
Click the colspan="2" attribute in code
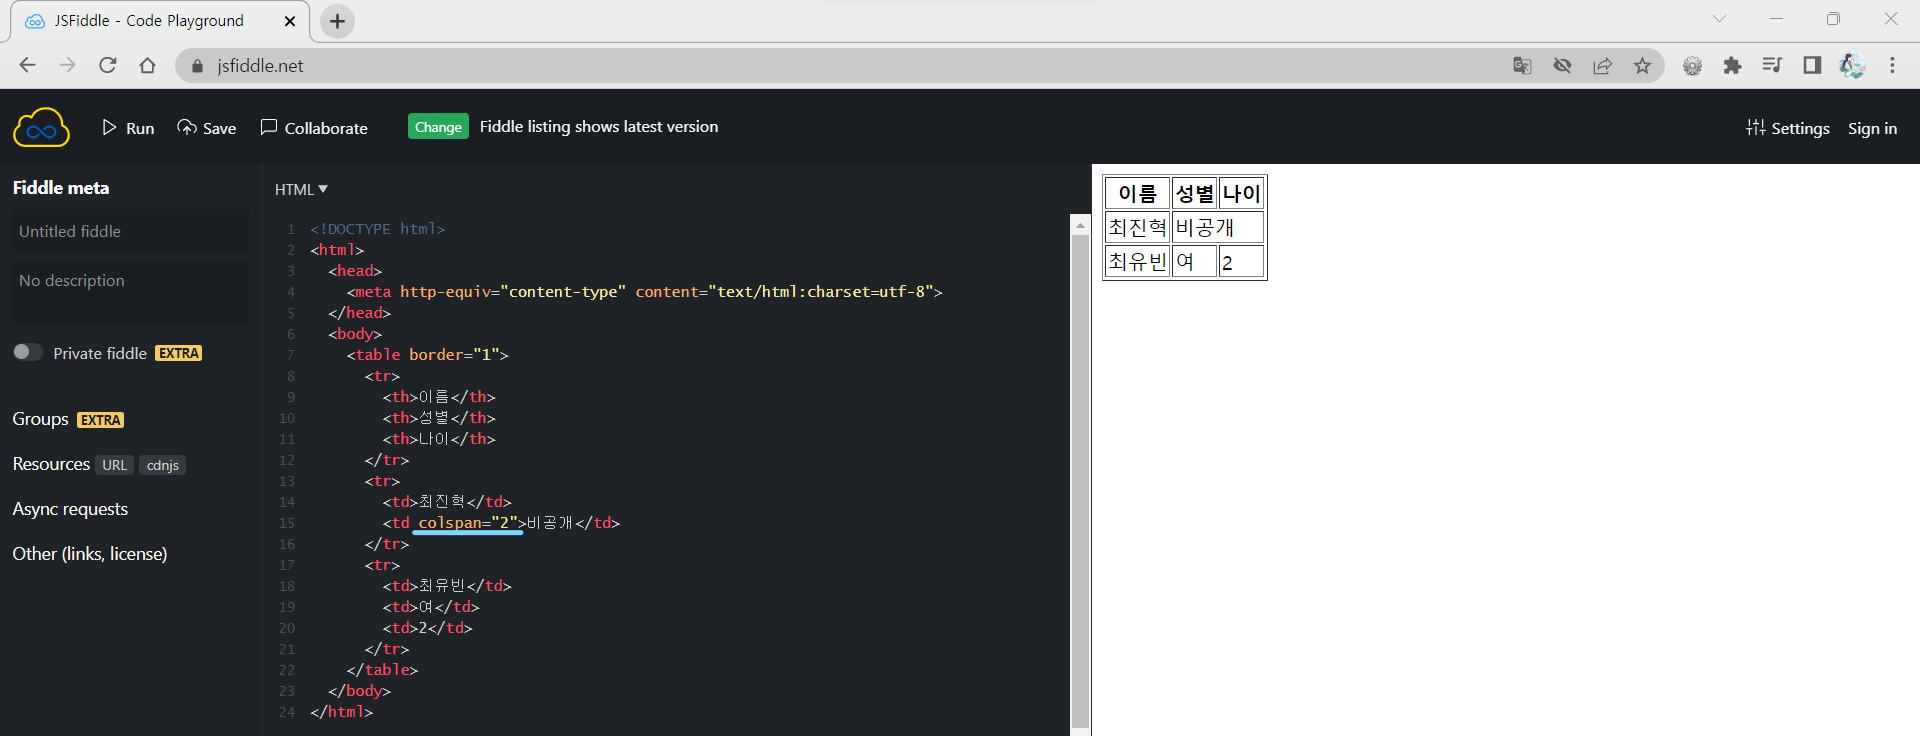pos(468,523)
